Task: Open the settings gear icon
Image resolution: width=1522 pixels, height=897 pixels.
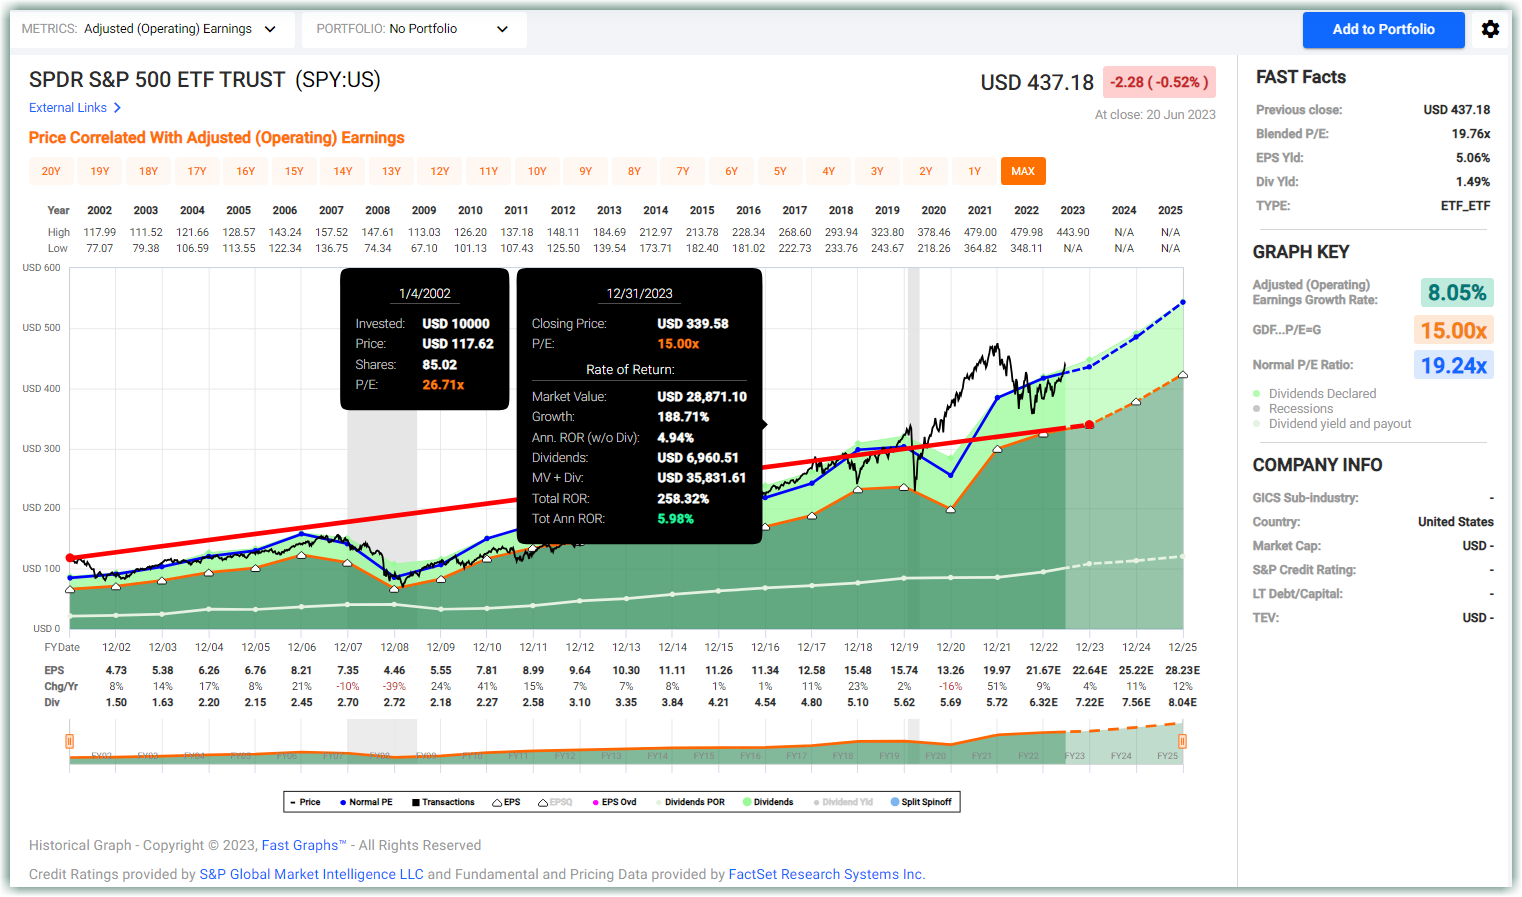Action: pyautogui.click(x=1490, y=29)
